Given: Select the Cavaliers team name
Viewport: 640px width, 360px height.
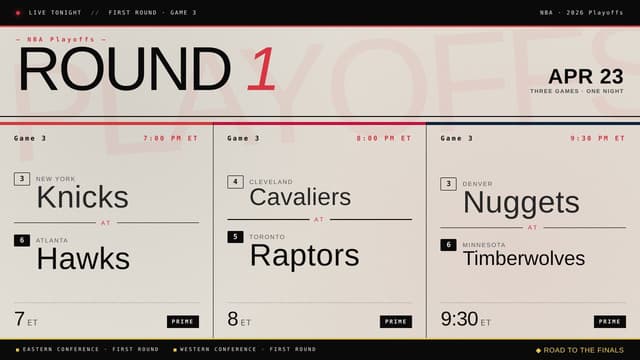Looking at the screenshot, I should (300, 197).
